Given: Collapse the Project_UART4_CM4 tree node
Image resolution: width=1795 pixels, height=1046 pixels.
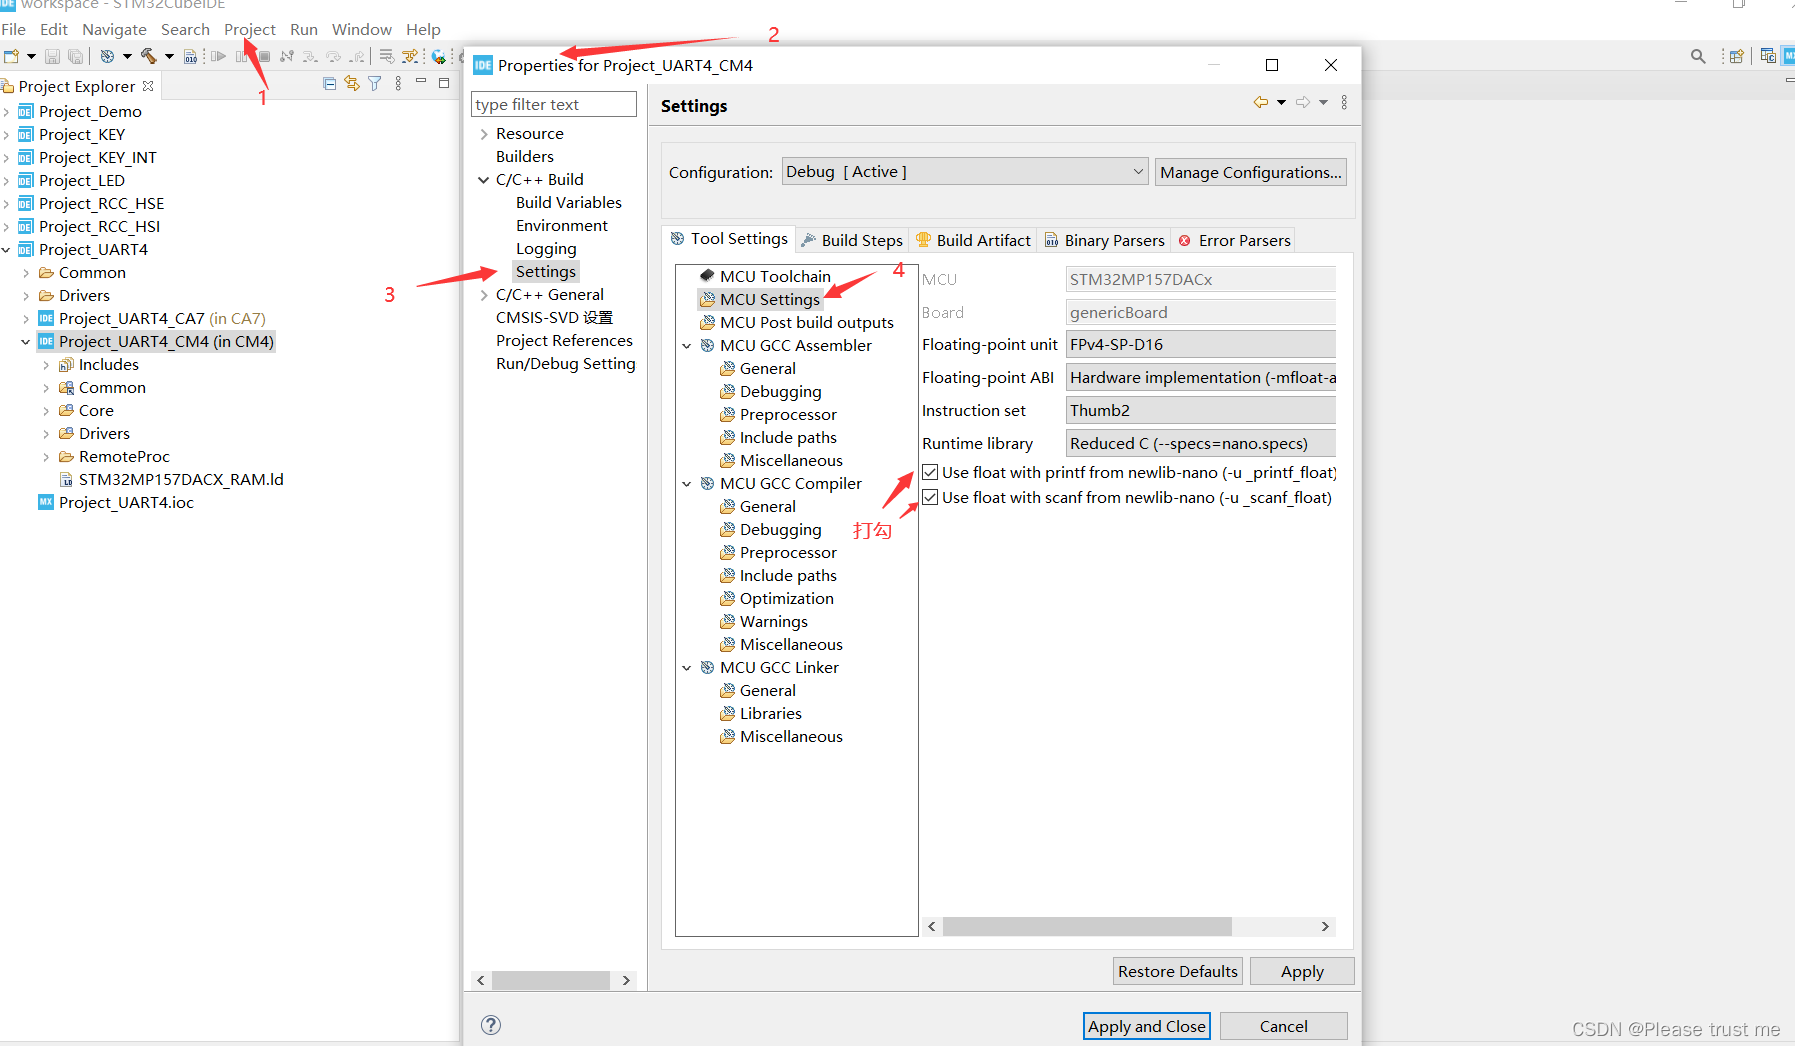Looking at the screenshot, I should pyautogui.click(x=26, y=342).
